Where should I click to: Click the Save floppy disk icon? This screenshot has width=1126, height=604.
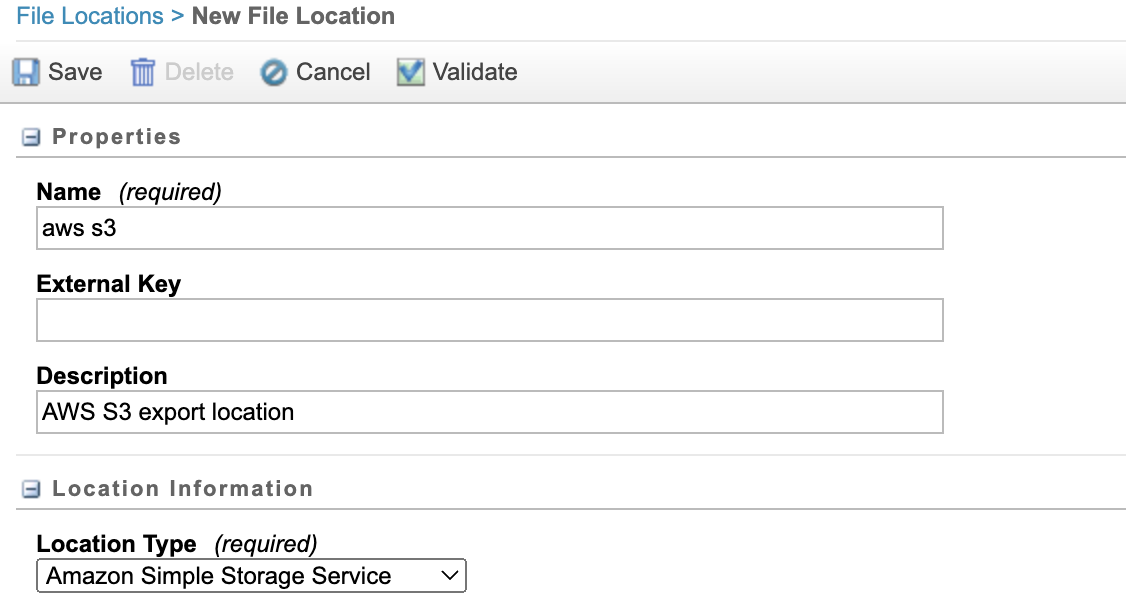pyautogui.click(x=26, y=72)
